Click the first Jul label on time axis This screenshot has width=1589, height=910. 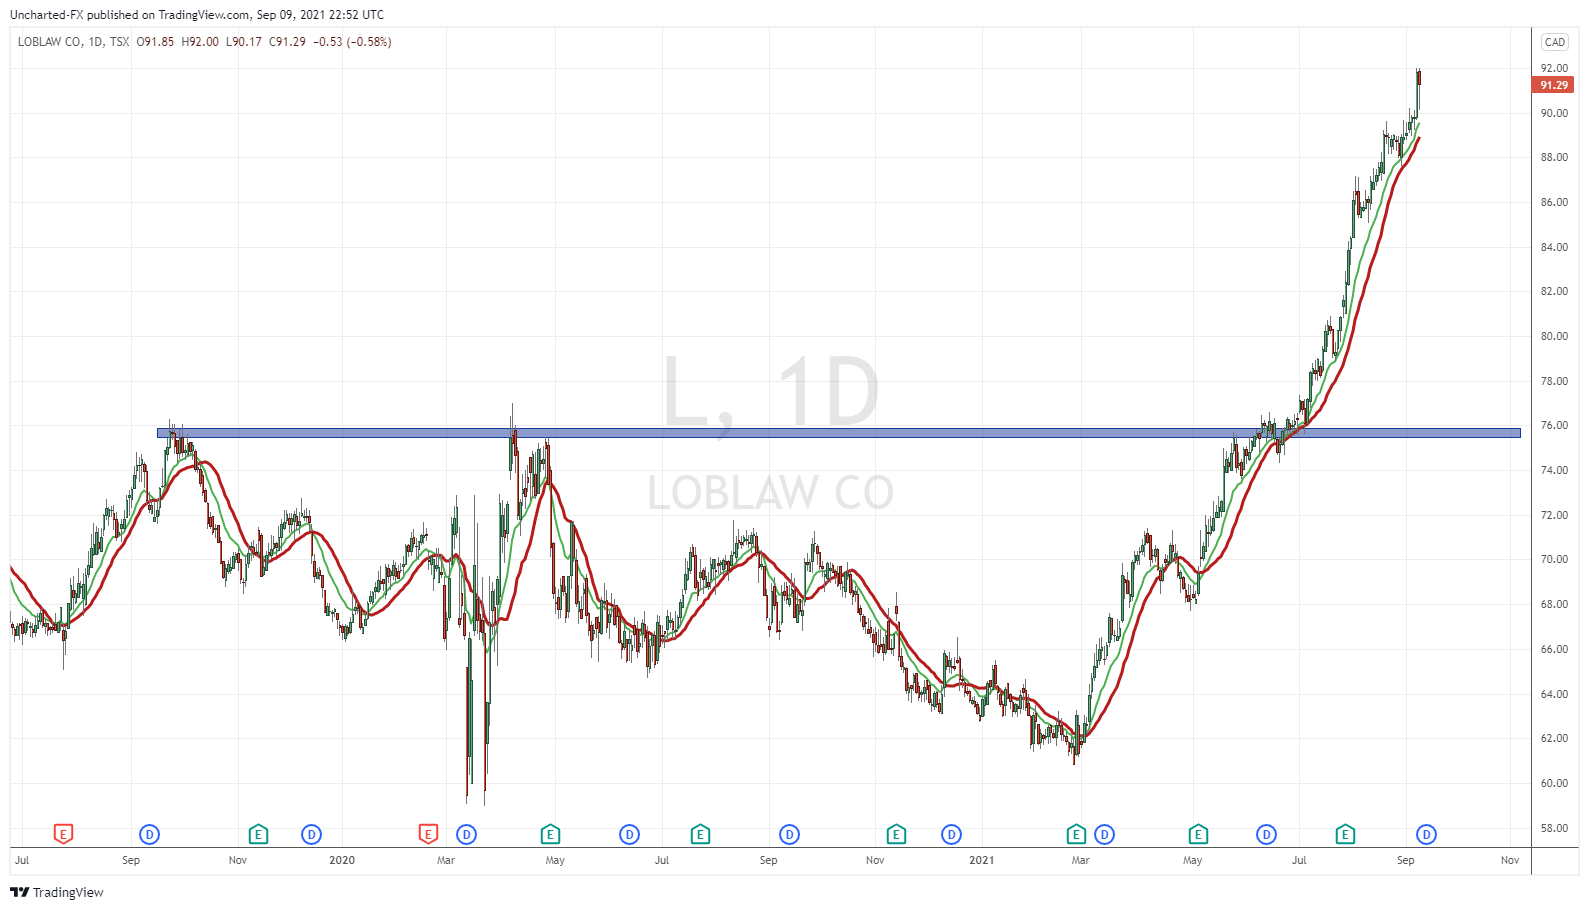click(22, 860)
